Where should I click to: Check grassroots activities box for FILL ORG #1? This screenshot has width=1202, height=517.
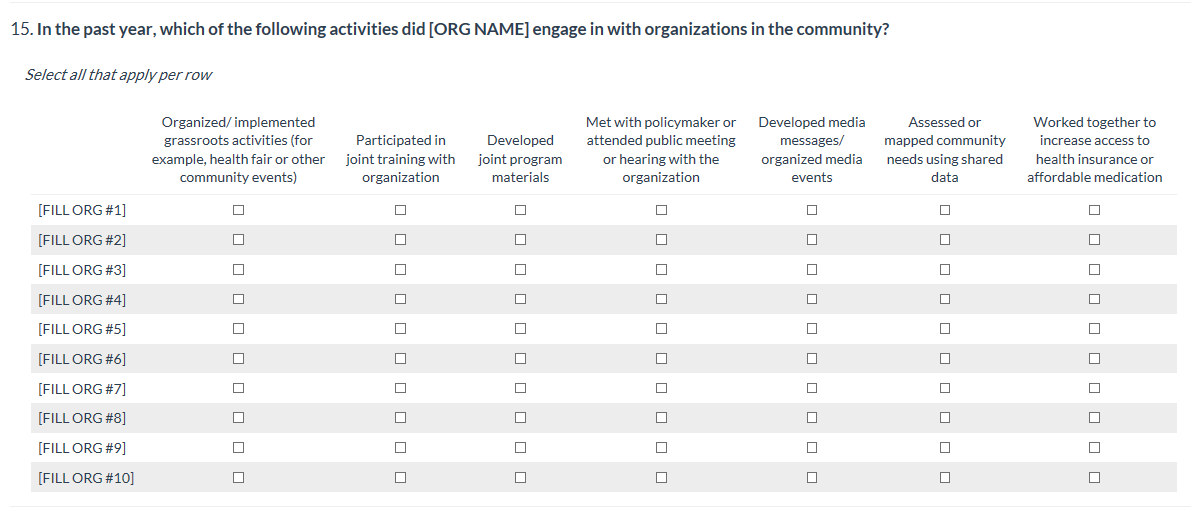coord(239,210)
